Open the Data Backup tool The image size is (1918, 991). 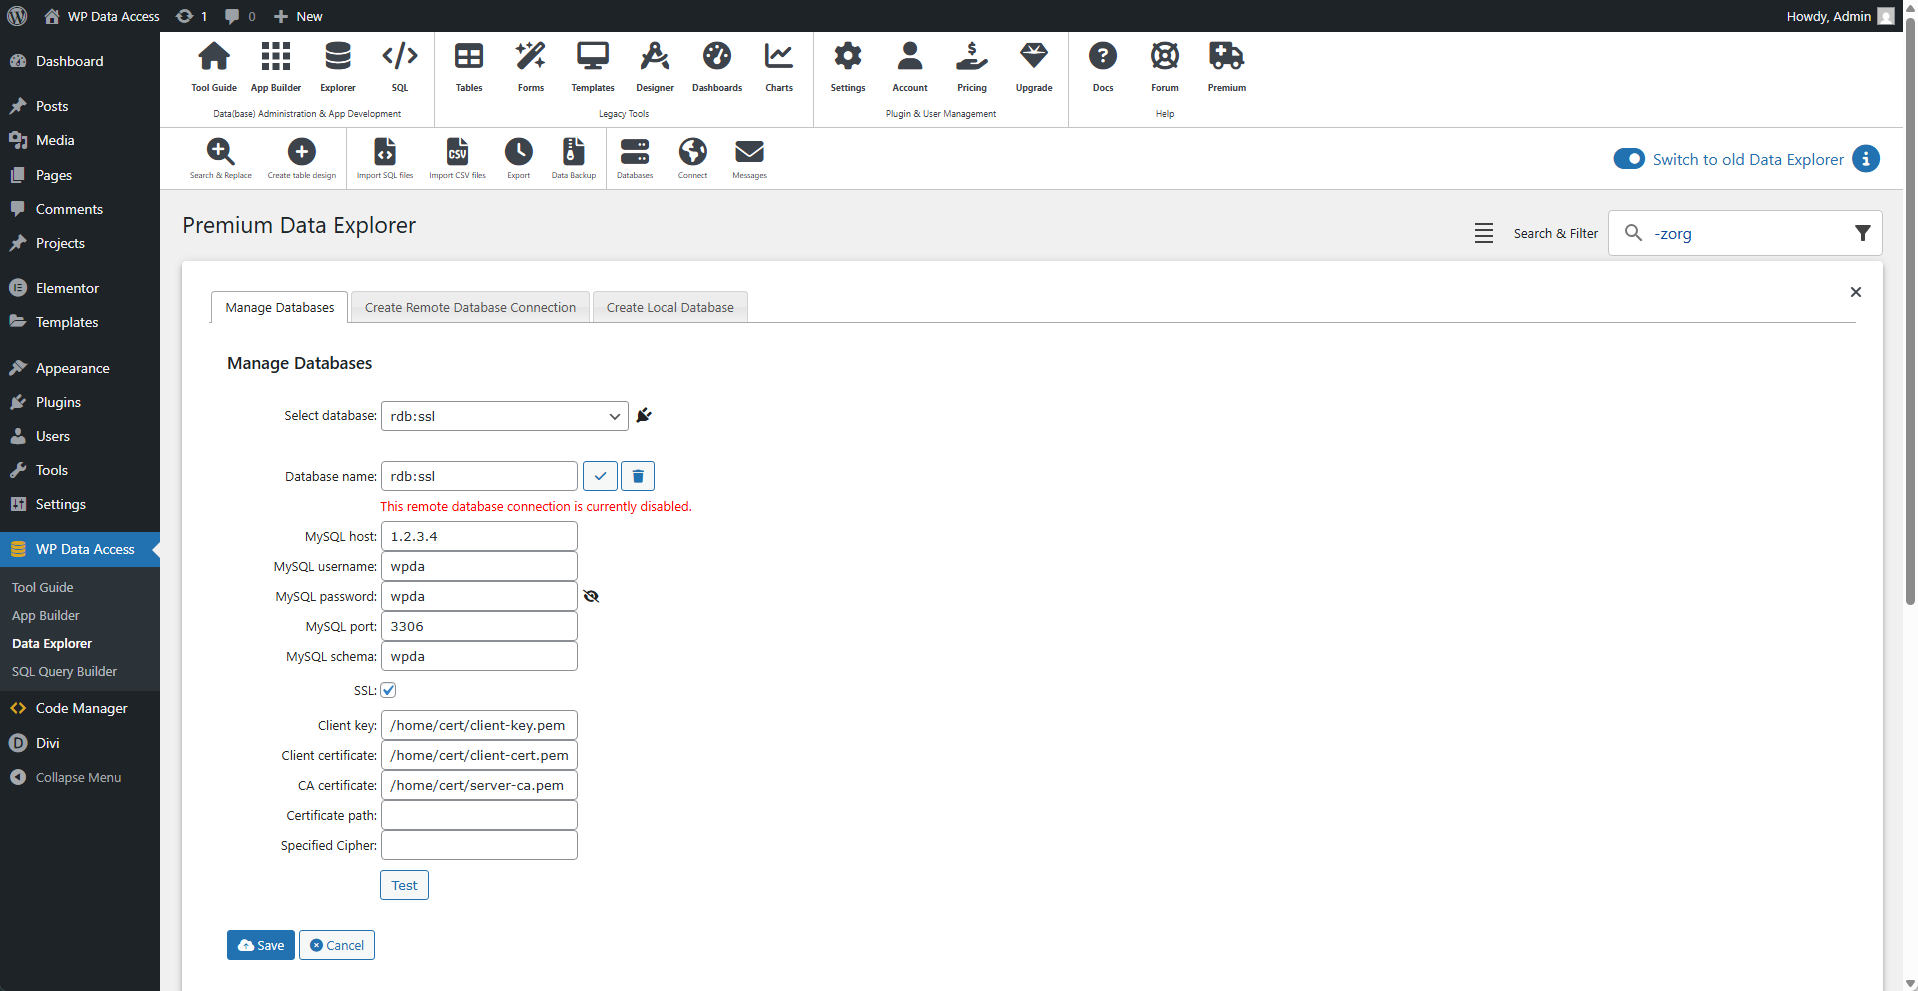coord(572,155)
